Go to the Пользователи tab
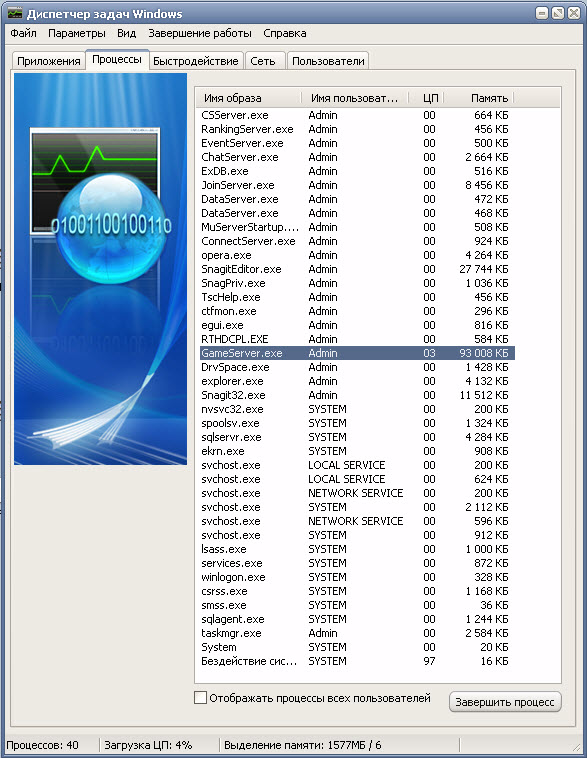Image resolution: width=587 pixels, height=758 pixels. (328, 61)
